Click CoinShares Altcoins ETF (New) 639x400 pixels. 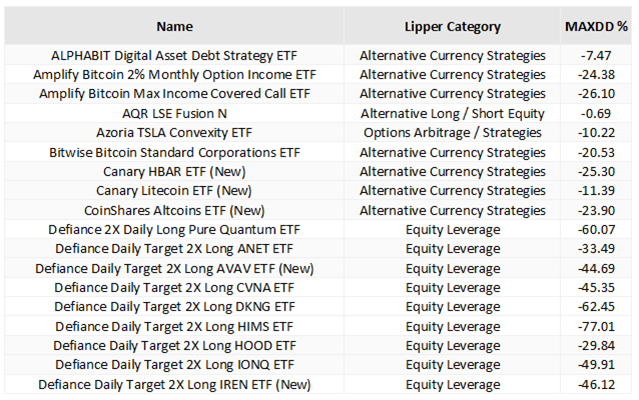coord(175,210)
